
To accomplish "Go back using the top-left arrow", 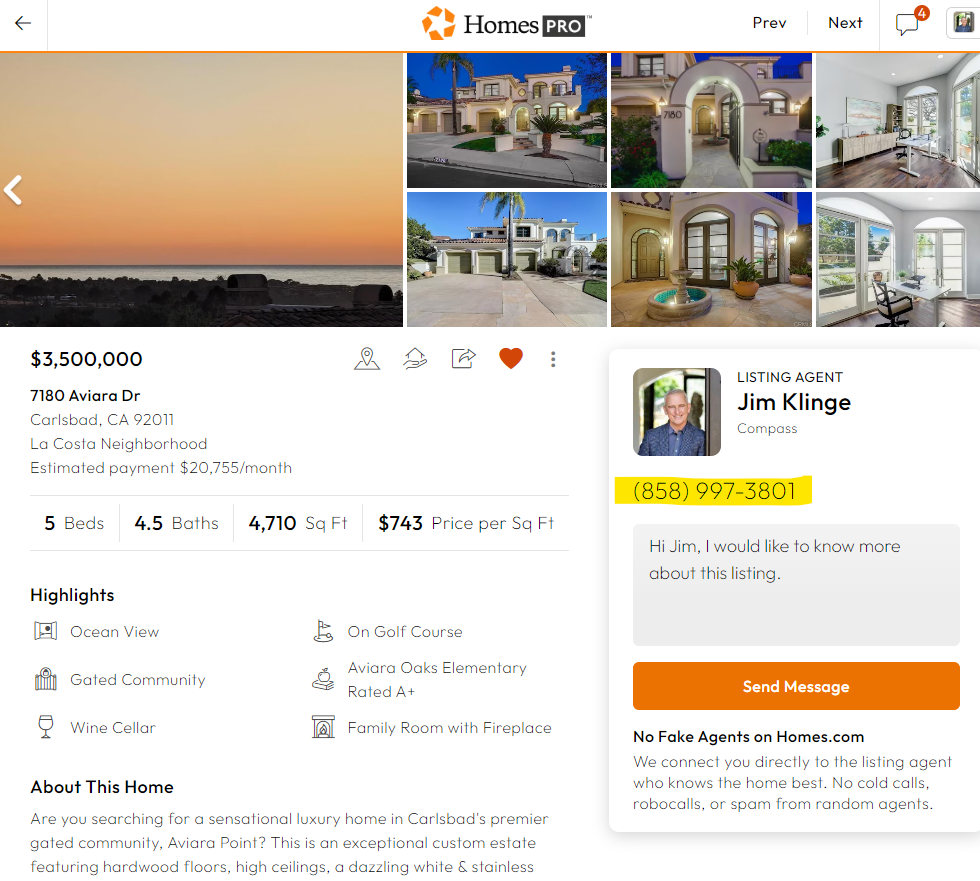I will coord(23,24).
